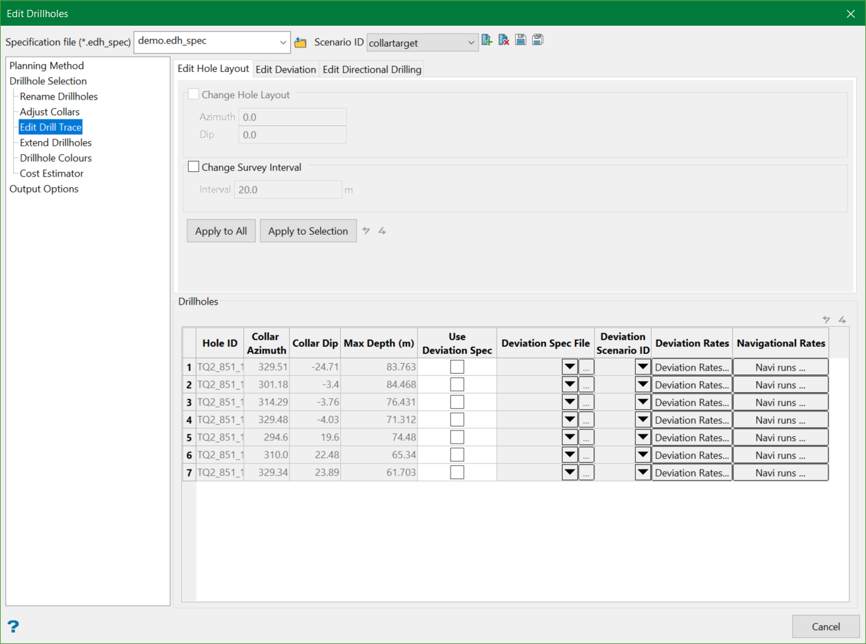Click browse ellipsis button in row 4
Image resolution: width=866 pixels, height=644 pixels.
pyautogui.click(x=587, y=420)
